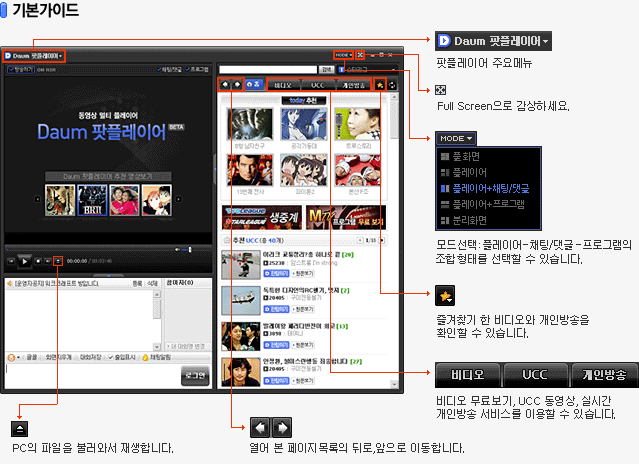Switch to the 개인방송 tab in the player
The image size is (639, 464).
[353, 85]
